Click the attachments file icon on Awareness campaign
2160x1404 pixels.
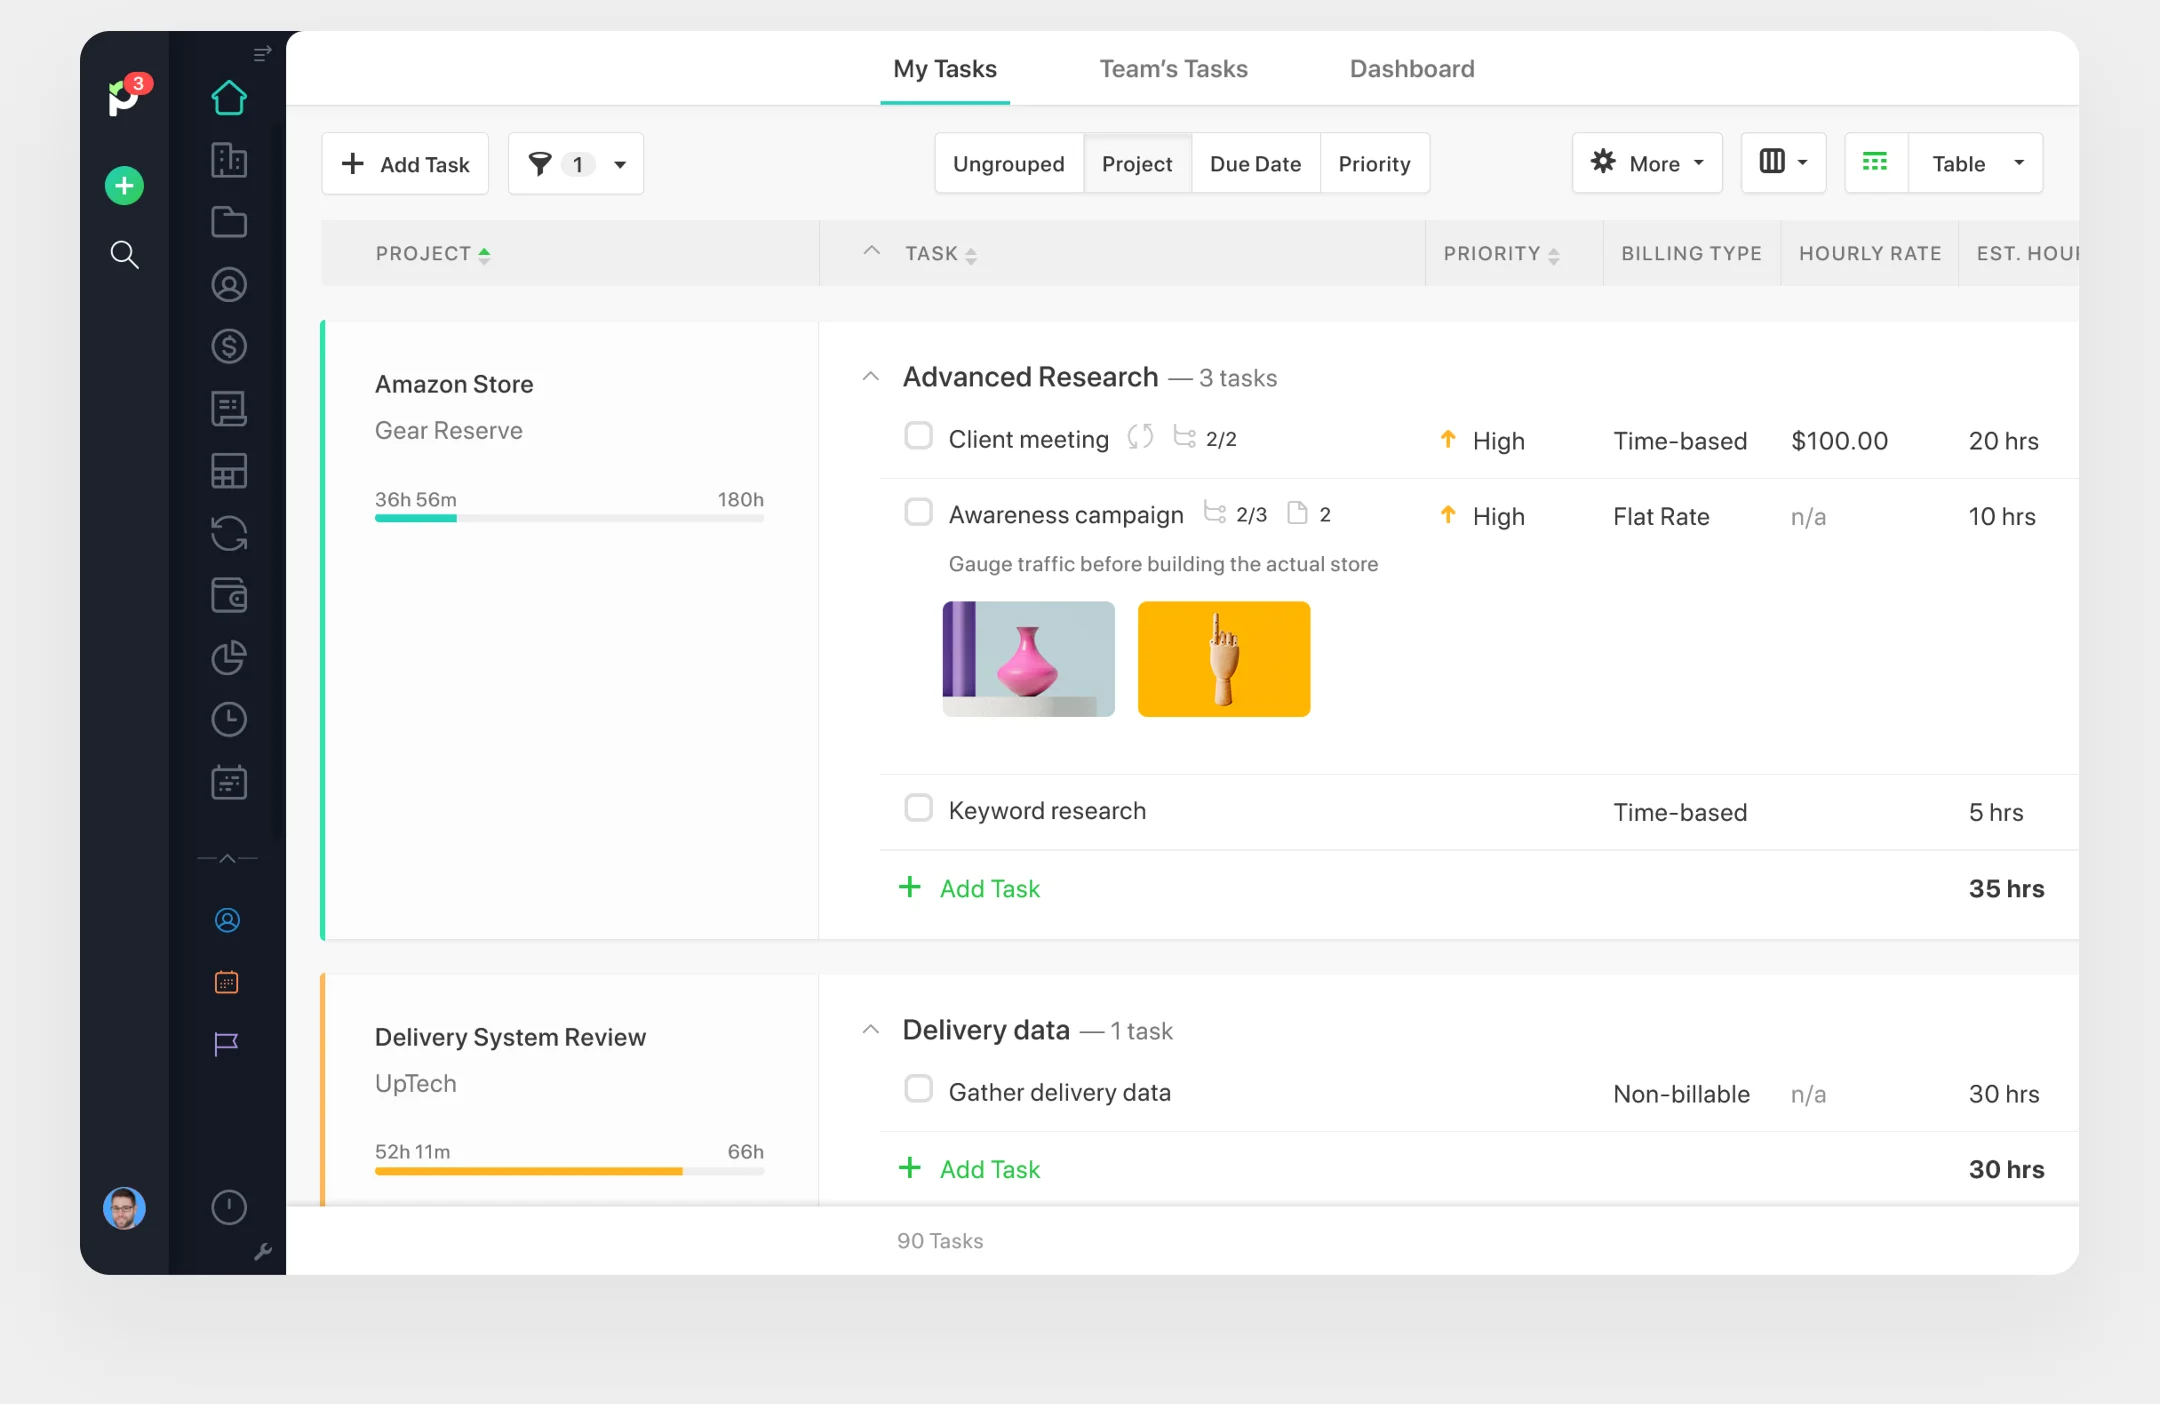point(1297,513)
